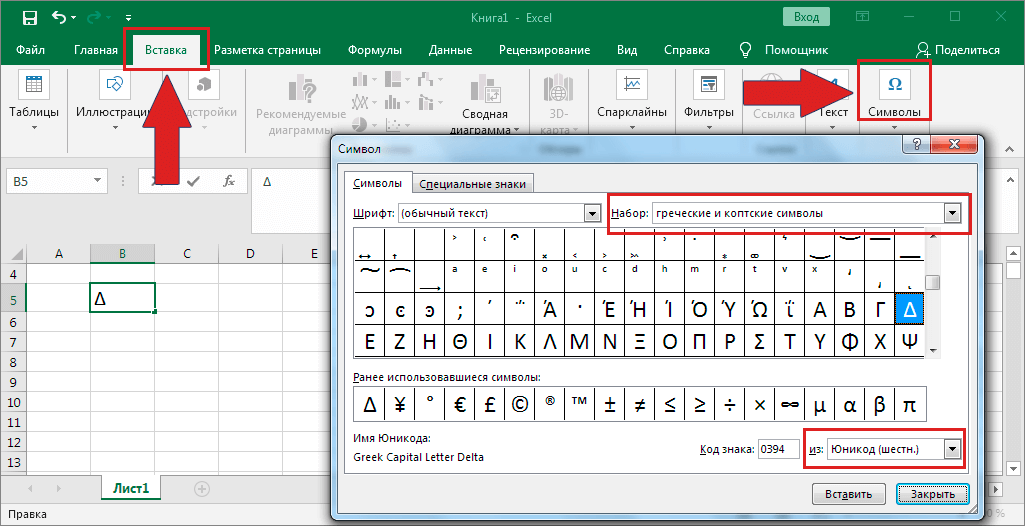1025x526 pixels.
Task: Open the Таблицы ribbon group
Action: pos(34,100)
